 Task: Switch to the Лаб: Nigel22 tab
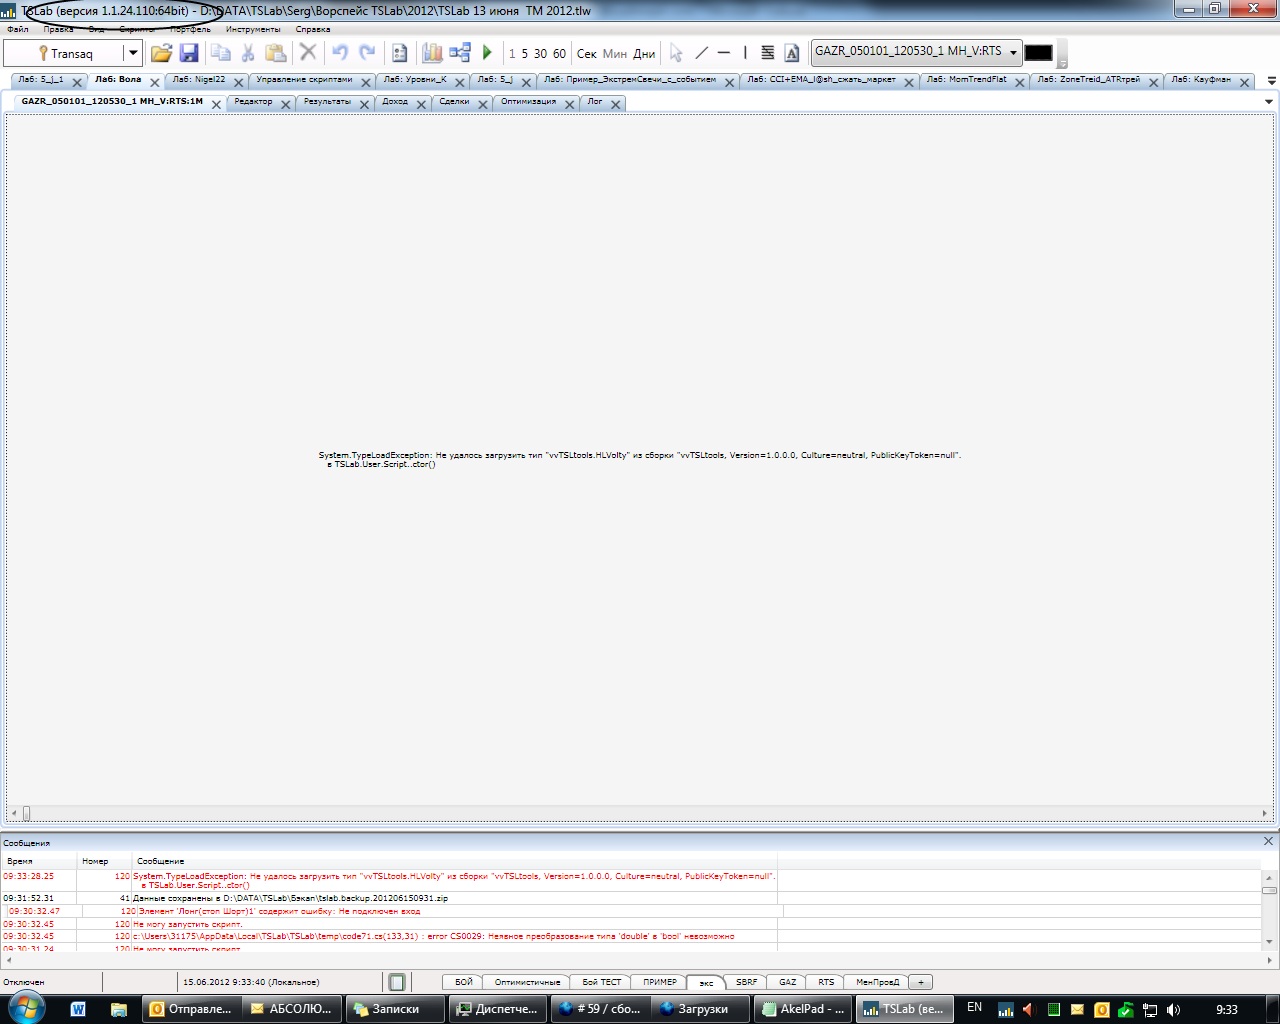[199, 80]
